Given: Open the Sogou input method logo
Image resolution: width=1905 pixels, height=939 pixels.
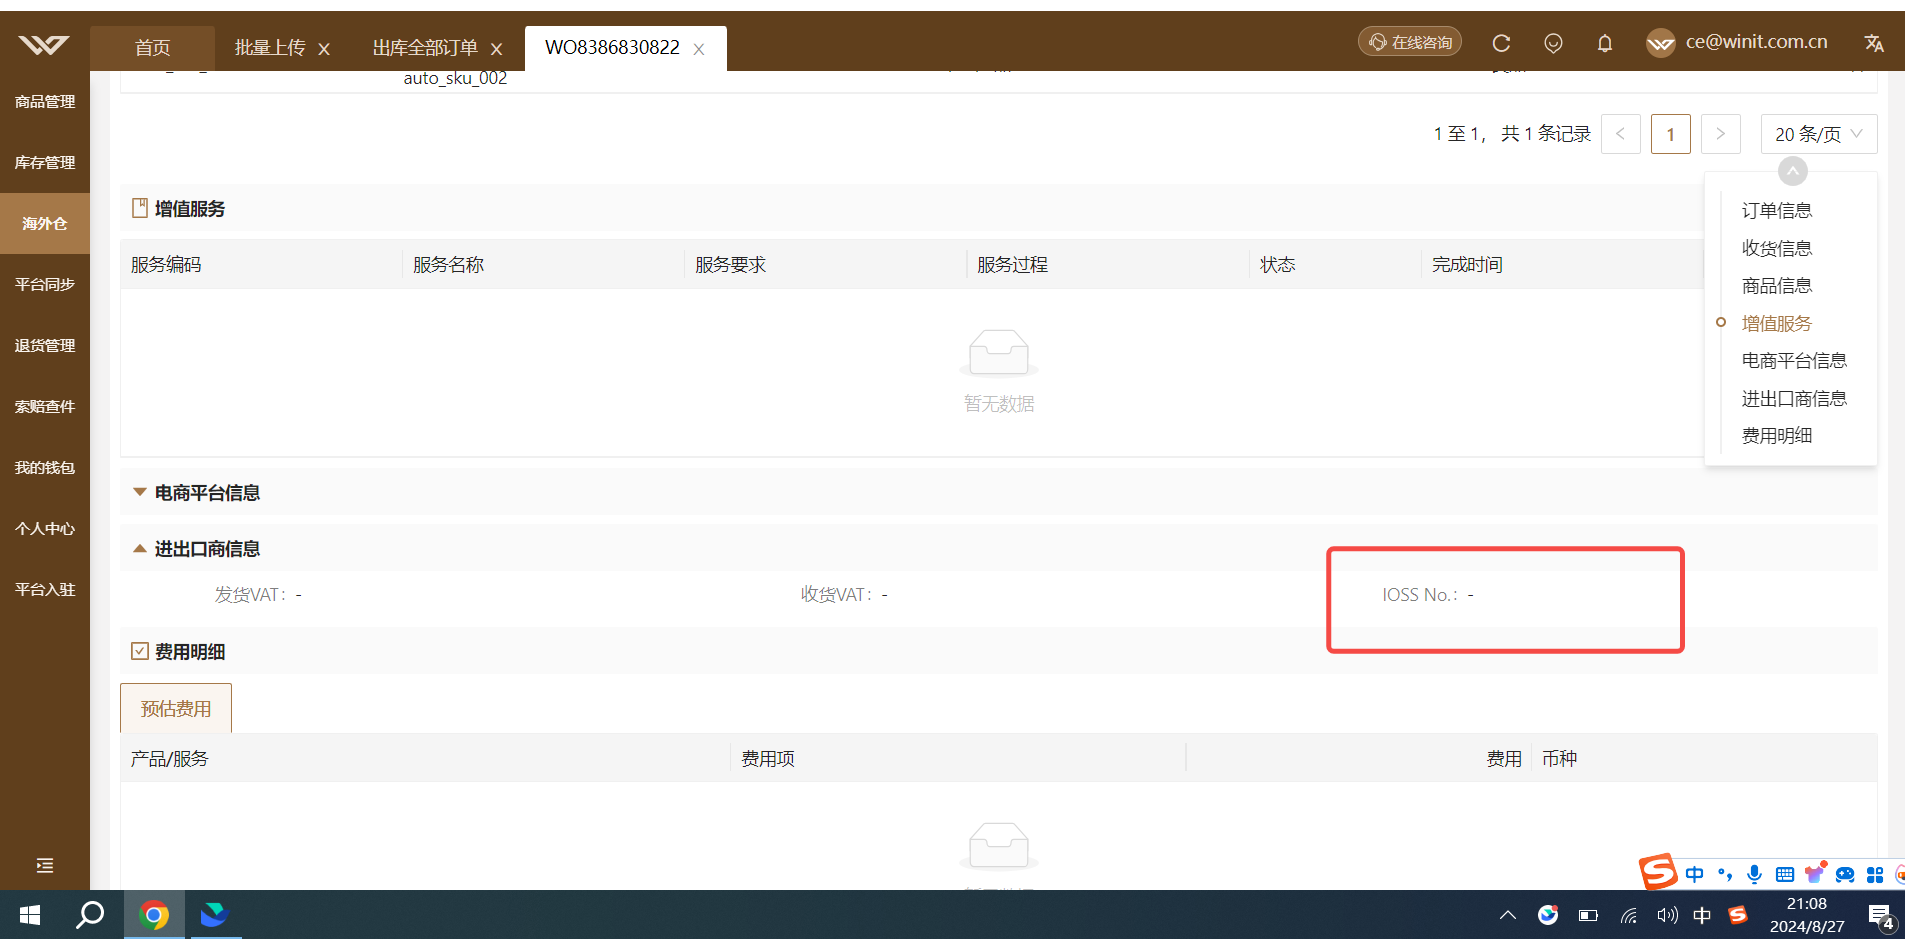Looking at the screenshot, I should pyautogui.click(x=1657, y=872).
